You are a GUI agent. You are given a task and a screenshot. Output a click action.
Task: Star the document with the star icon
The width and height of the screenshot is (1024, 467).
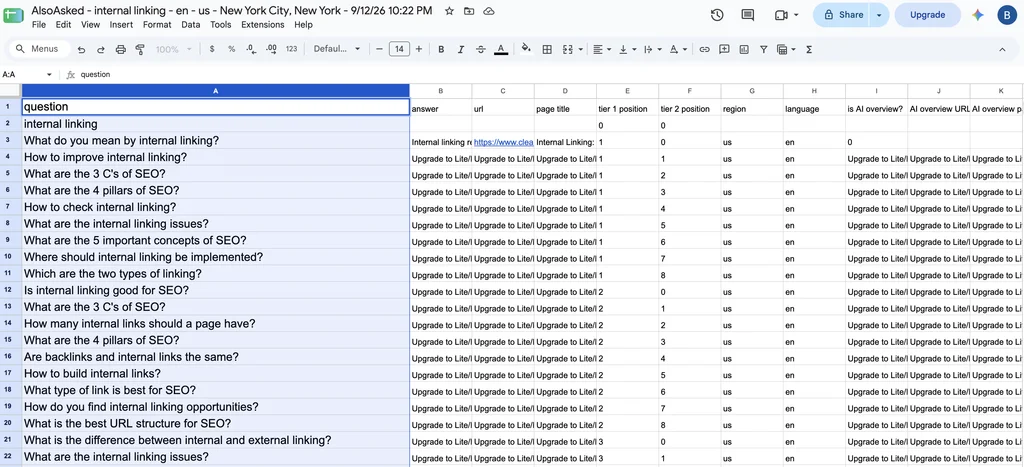(x=449, y=11)
